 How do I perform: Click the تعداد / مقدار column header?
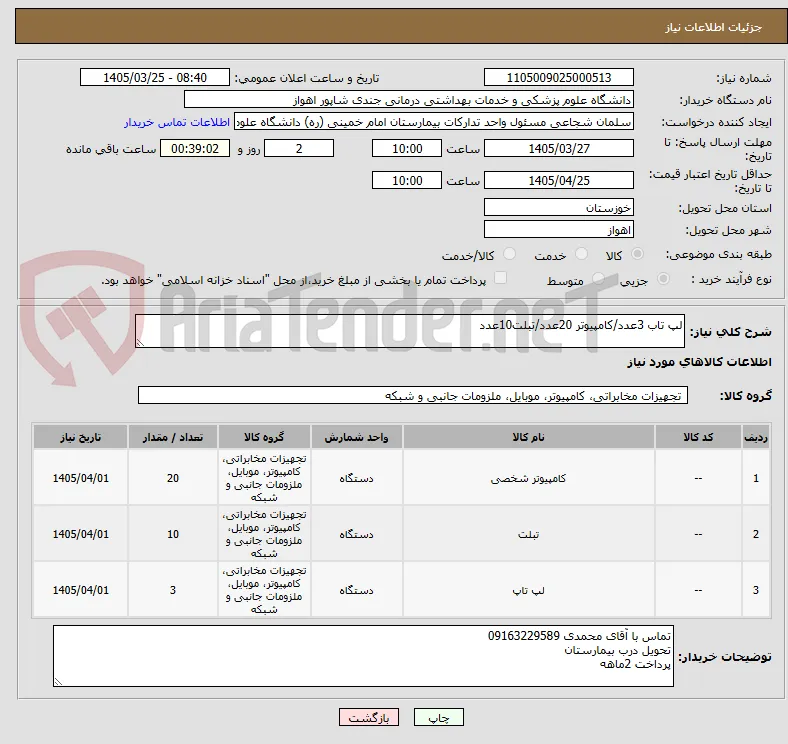pos(173,437)
